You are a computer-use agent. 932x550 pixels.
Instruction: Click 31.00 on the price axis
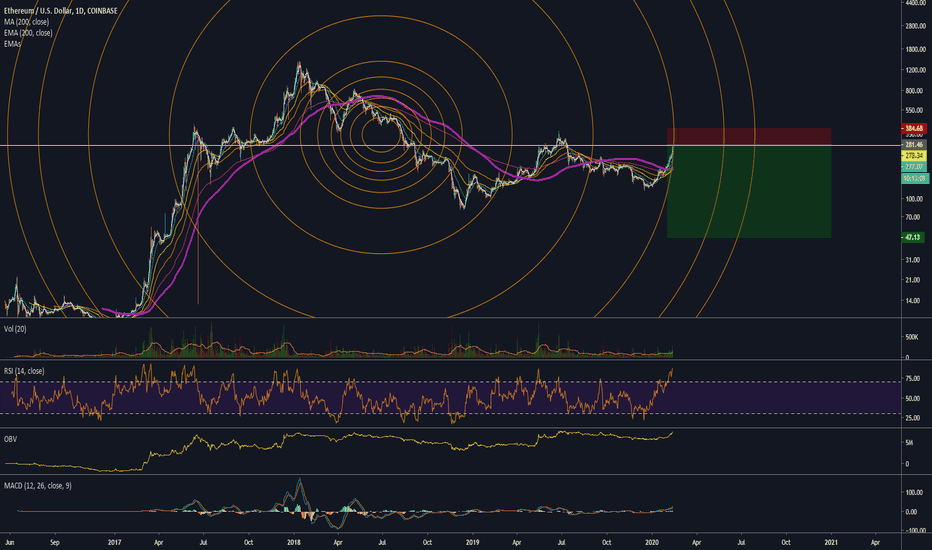click(x=913, y=260)
